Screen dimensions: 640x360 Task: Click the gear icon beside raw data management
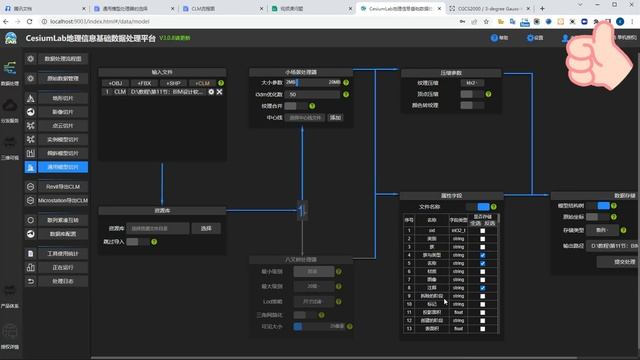click(x=31, y=78)
